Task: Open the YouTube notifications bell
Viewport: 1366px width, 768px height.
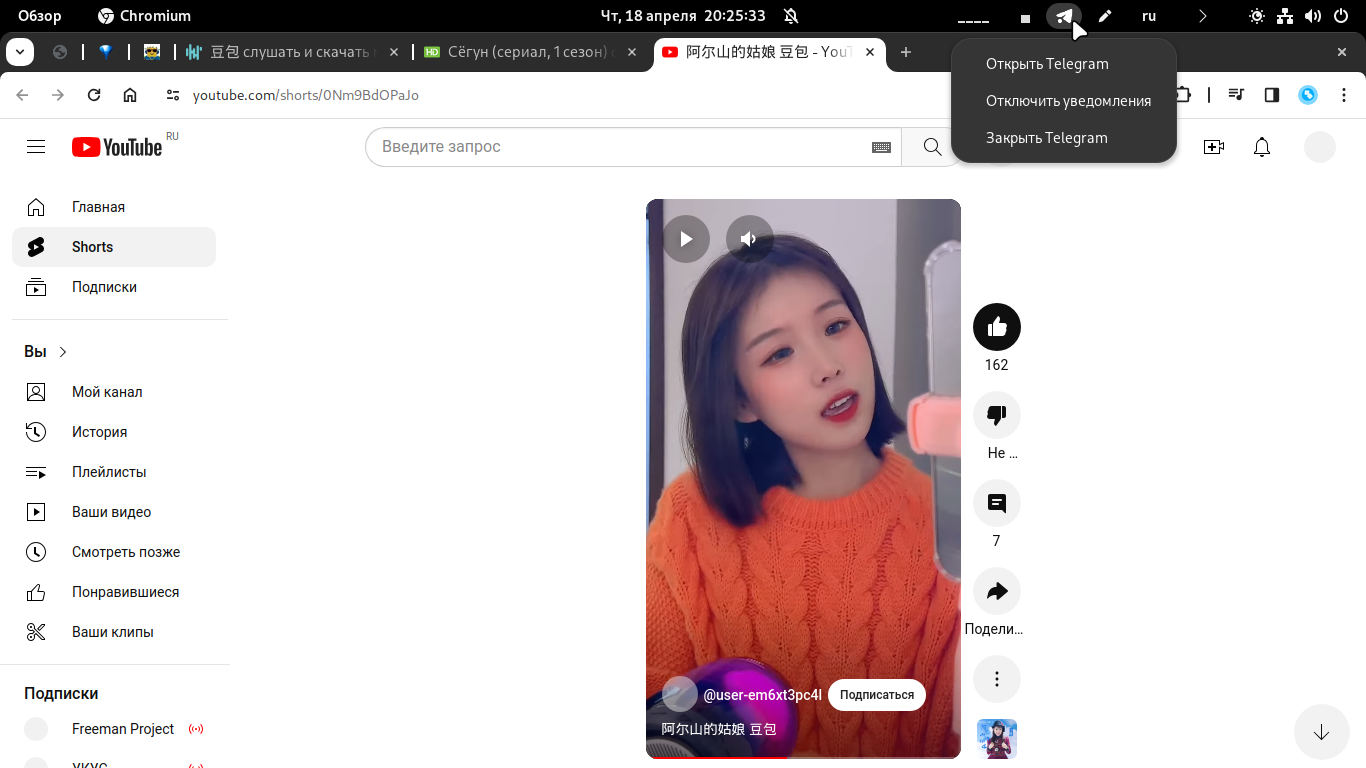Action: tap(1262, 147)
